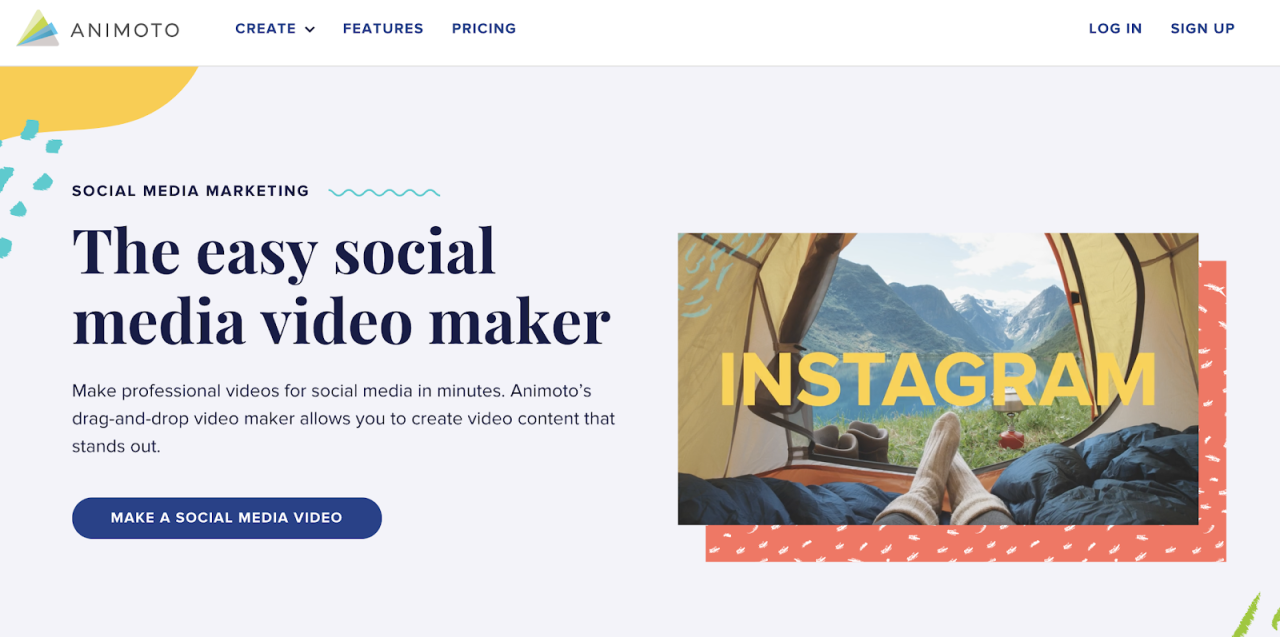Select the SOCIAL MEDIA MARKETING label
This screenshot has height=637, width=1280.
[x=191, y=191]
